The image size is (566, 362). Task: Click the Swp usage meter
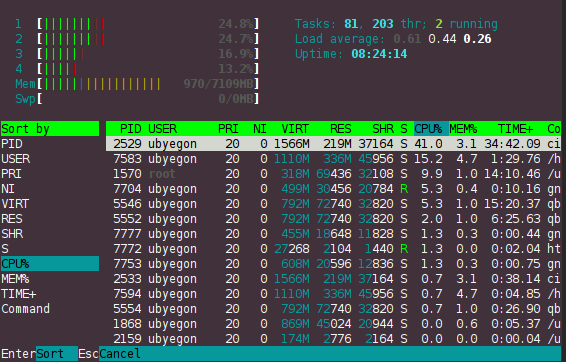[148, 99]
